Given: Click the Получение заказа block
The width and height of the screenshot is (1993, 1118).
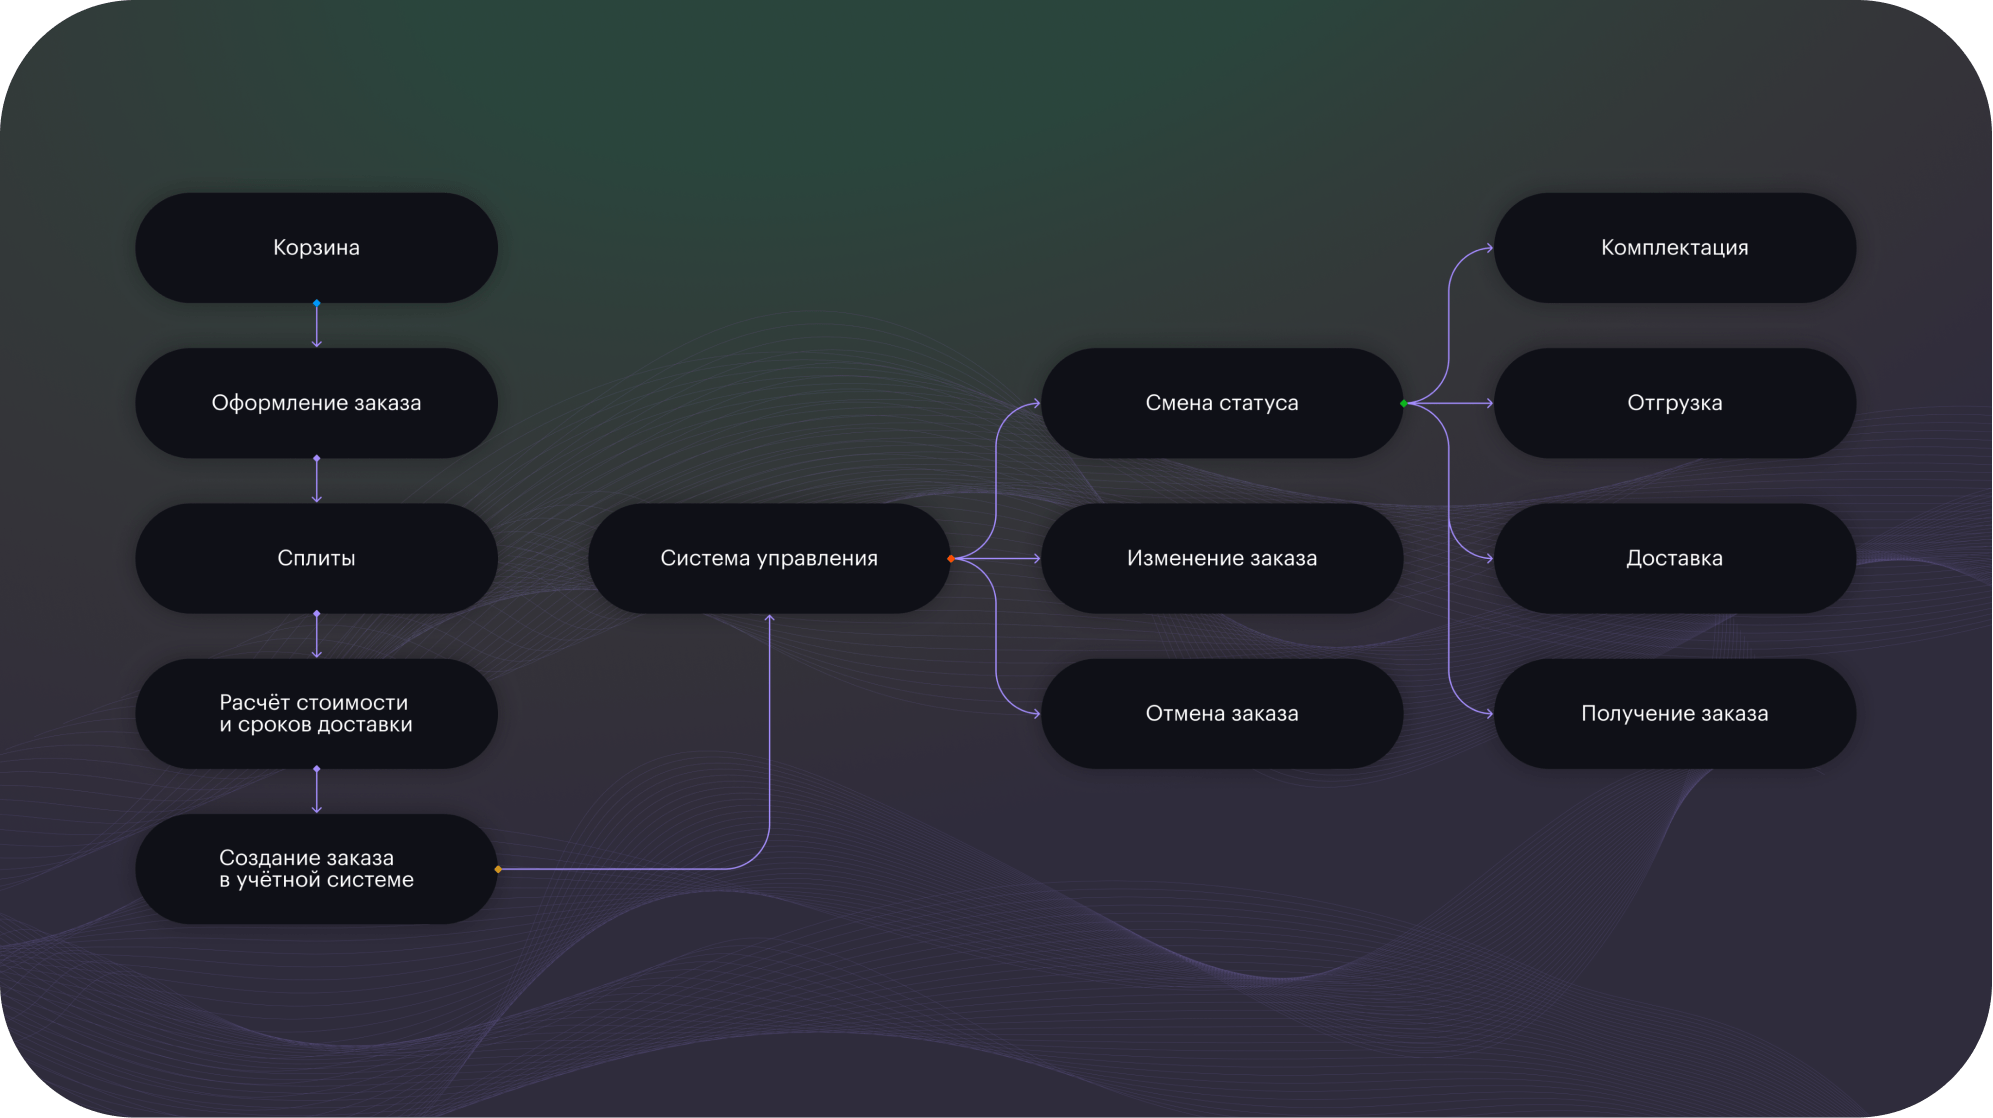Looking at the screenshot, I should [1674, 713].
